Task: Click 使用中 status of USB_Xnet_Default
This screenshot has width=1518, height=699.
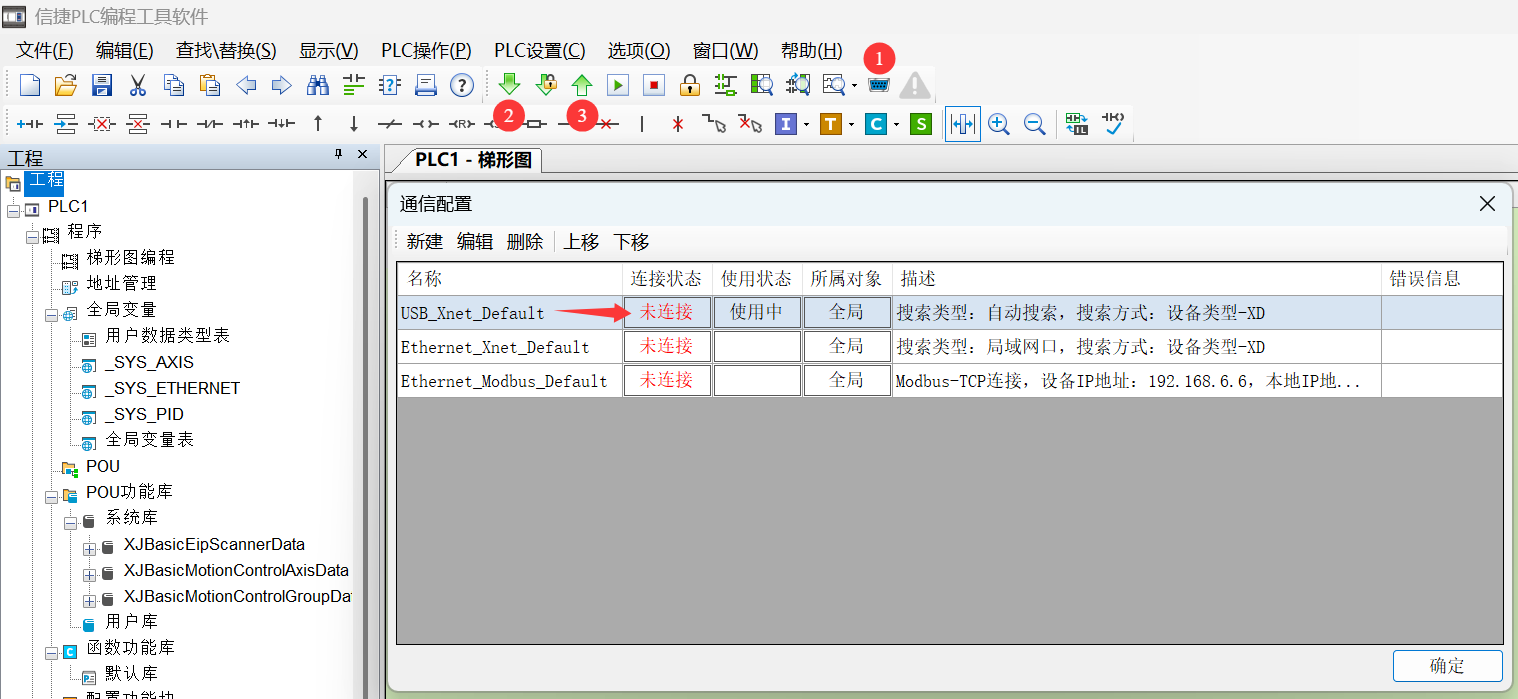Action: pos(757,312)
